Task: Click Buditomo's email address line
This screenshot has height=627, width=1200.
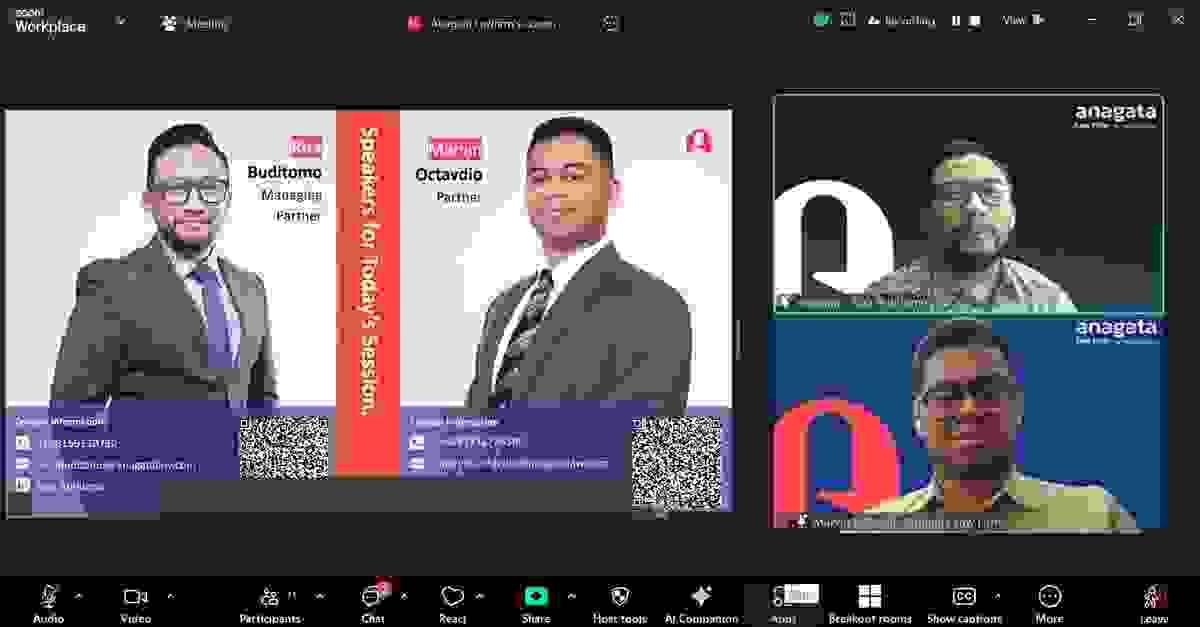Action: click(x=117, y=465)
